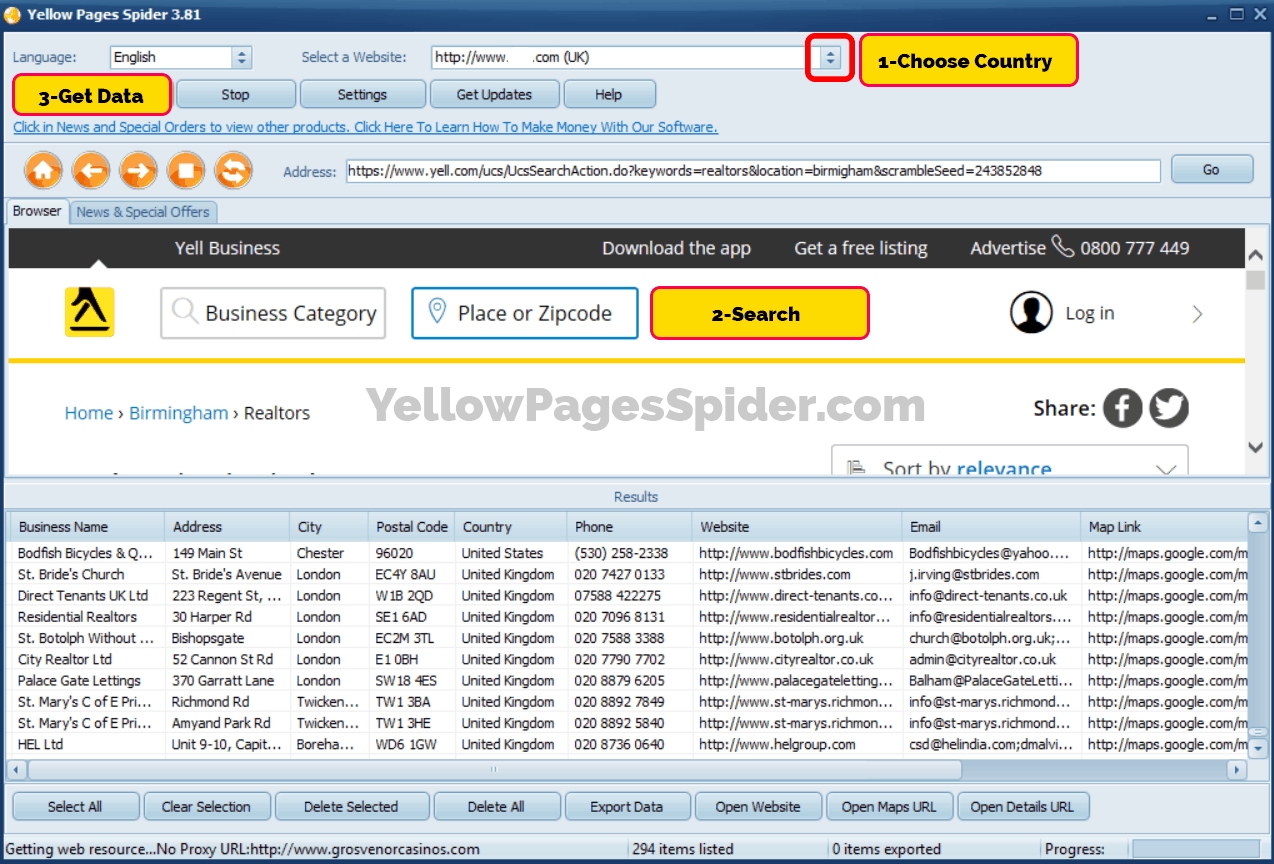The image size is (1274, 864).
Task: Refresh the page with orange reload icon
Action: click(233, 170)
